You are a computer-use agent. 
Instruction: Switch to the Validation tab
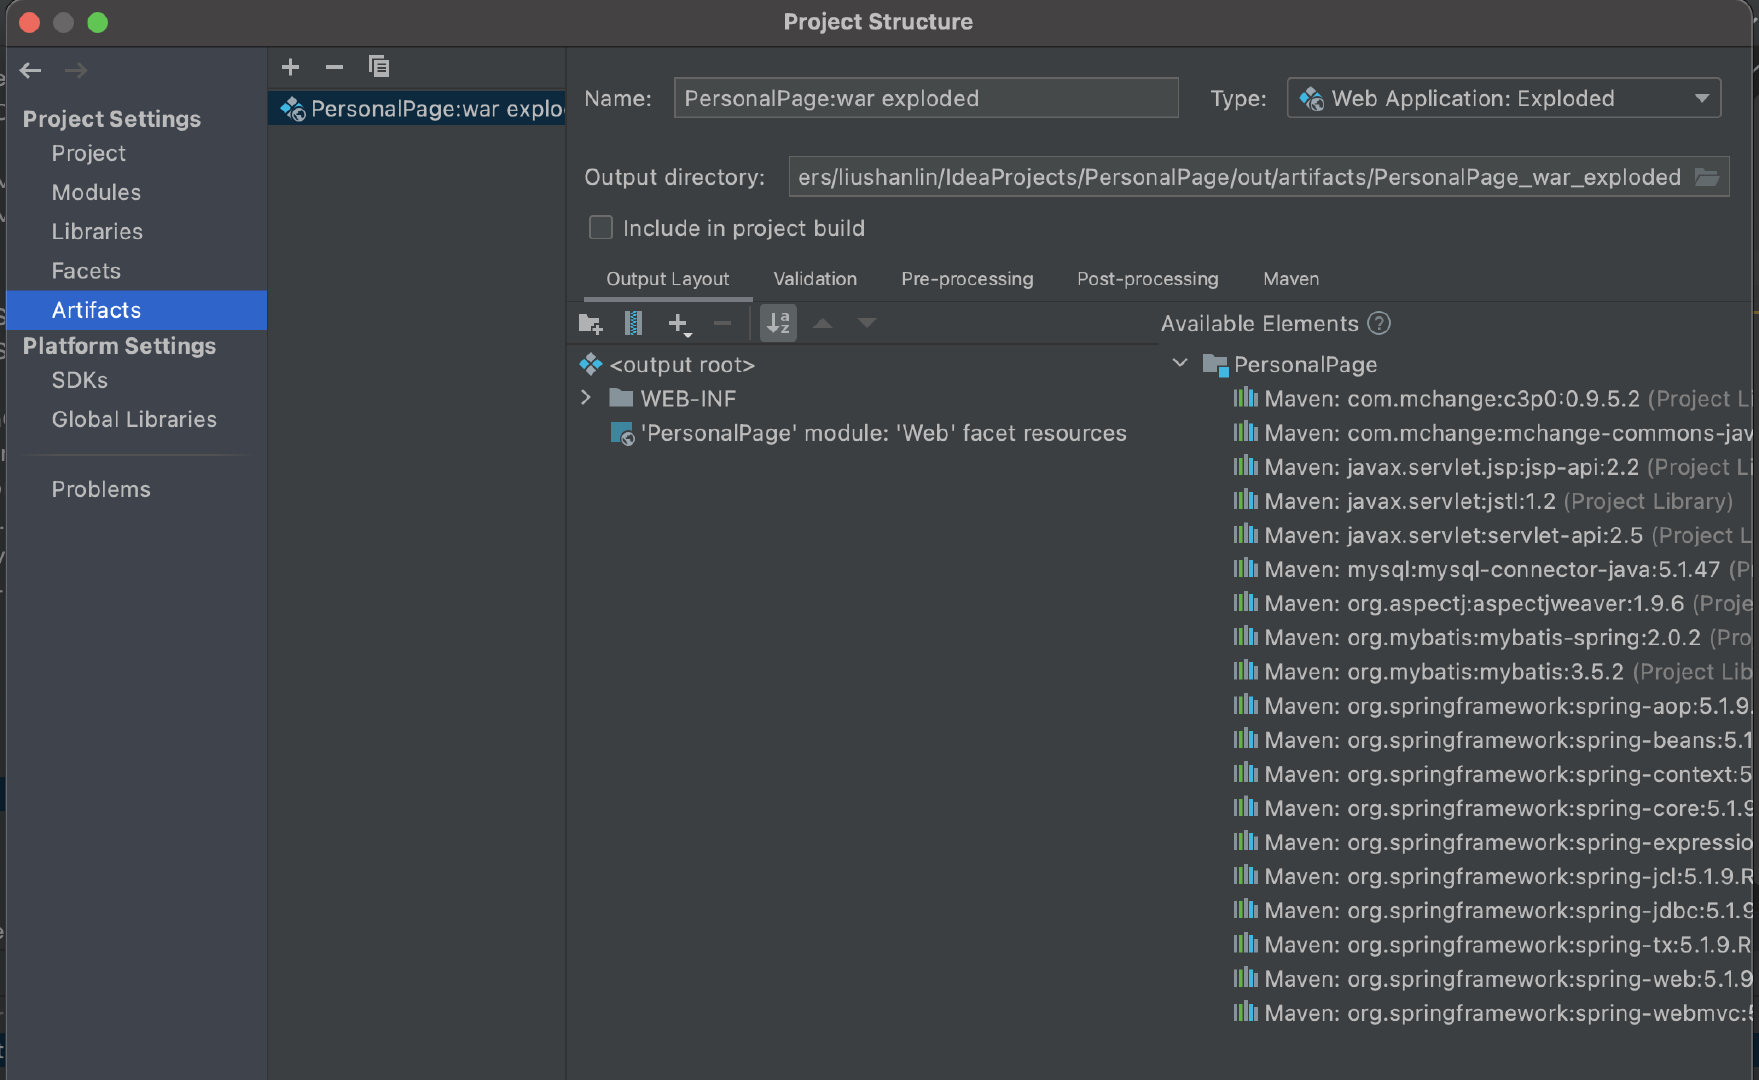815,279
